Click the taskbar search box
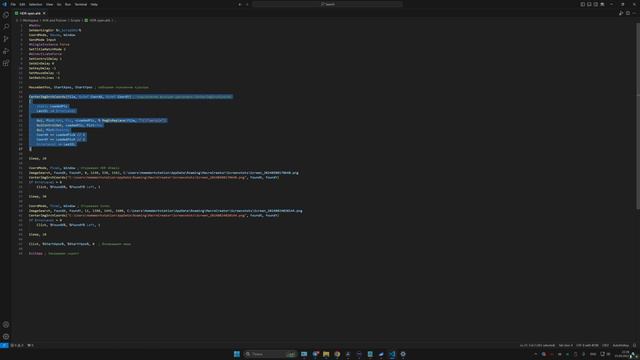This screenshot has height=360, width=640. [x=270, y=354]
